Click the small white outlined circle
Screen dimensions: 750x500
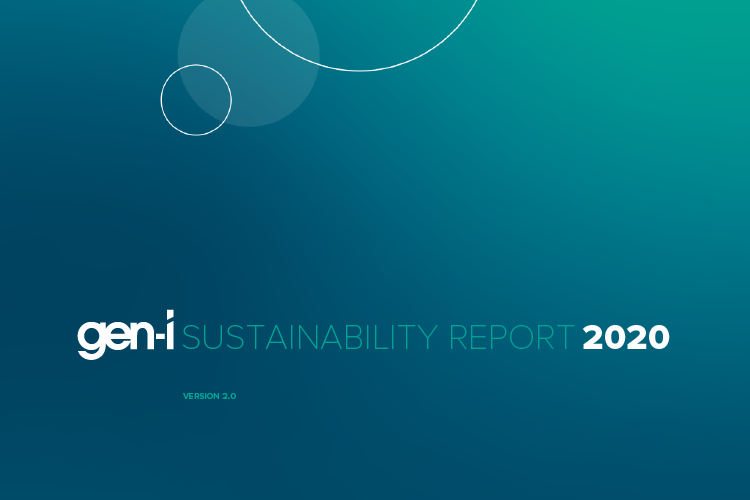pos(196,99)
